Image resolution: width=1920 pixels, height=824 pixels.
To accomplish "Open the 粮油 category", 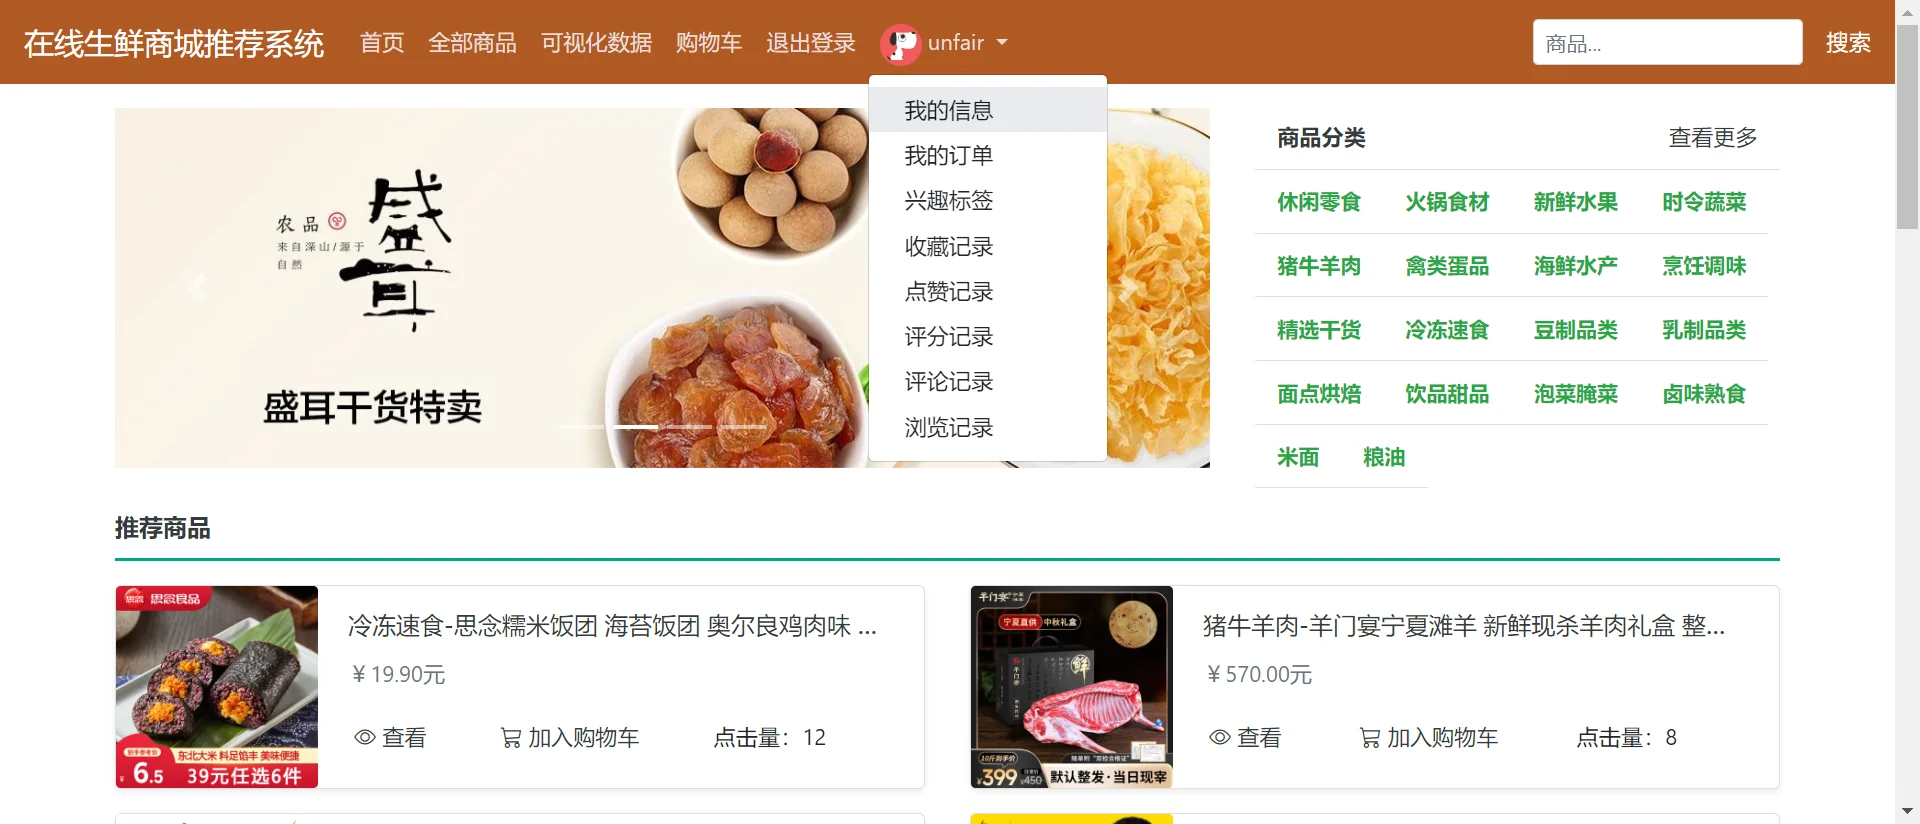I will [1384, 457].
